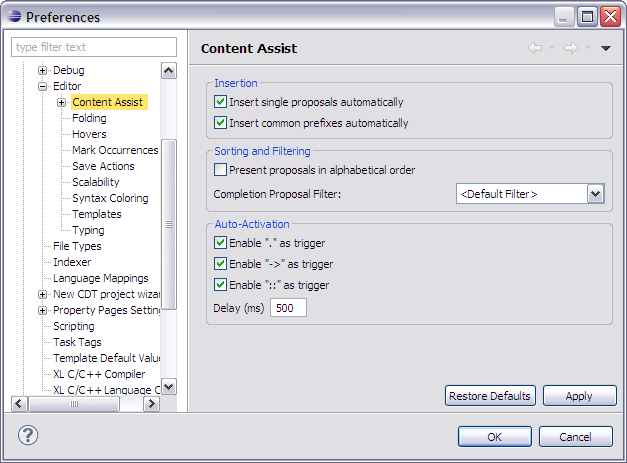Select Content Assist in the tree
The width and height of the screenshot is (627, 463).
[x=108, y=102]
